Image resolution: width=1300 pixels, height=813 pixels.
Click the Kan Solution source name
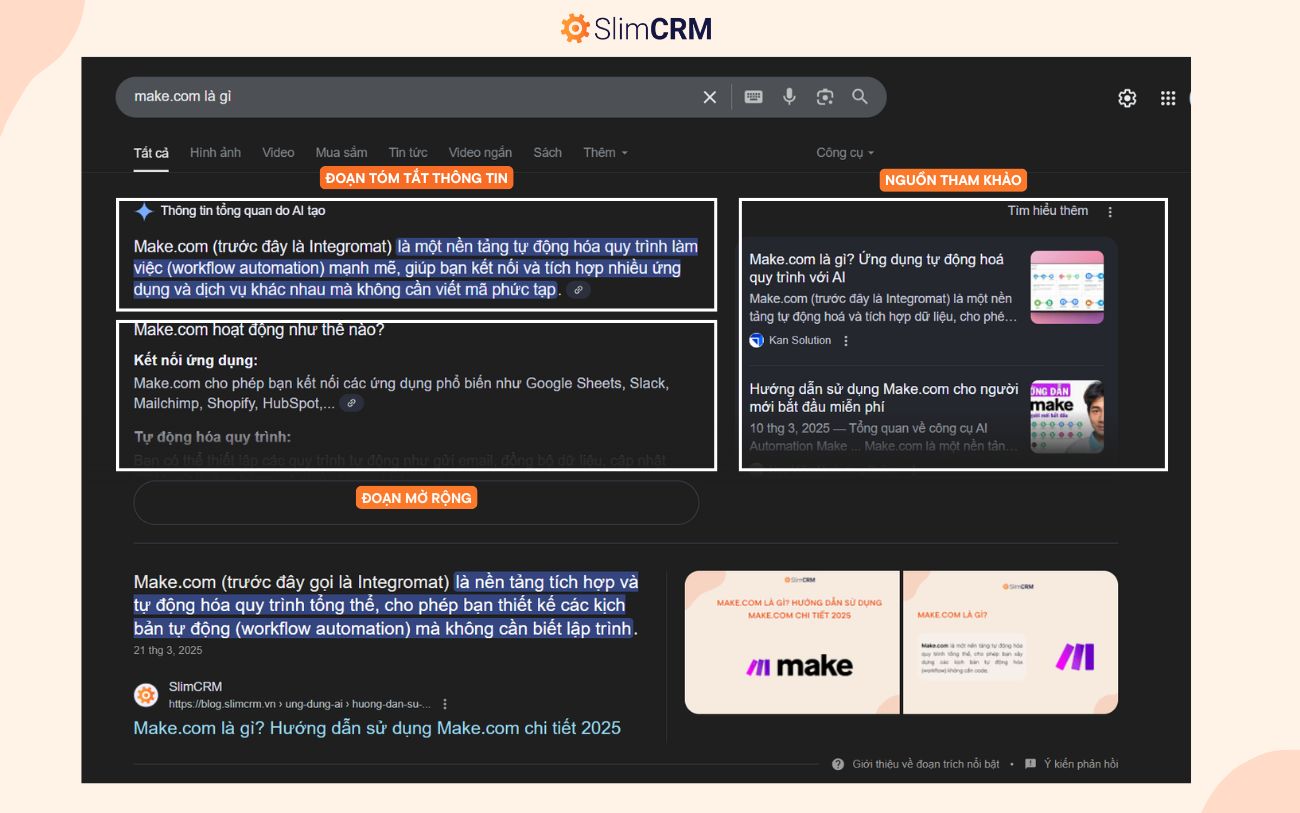800,341
